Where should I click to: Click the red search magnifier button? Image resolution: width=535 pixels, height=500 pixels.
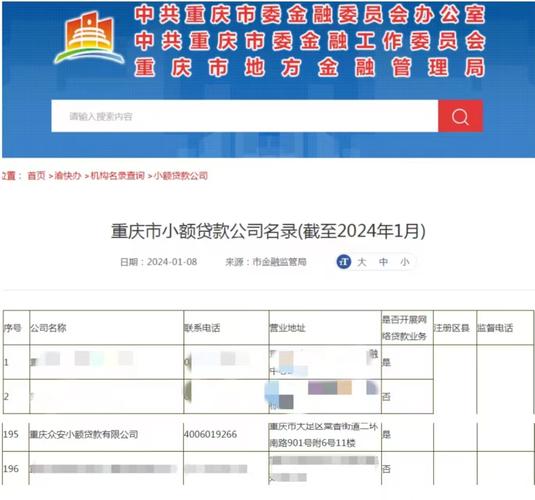[460, 116]
